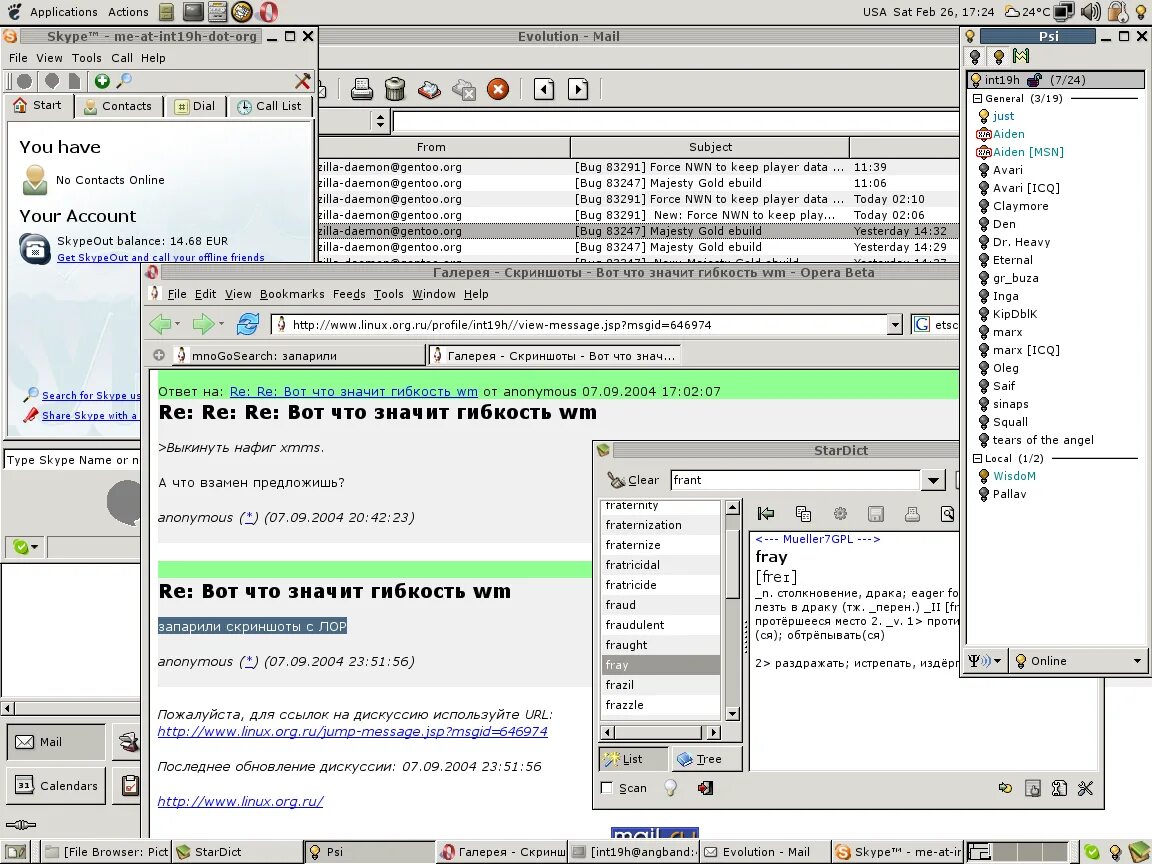The width and height of the screenshot is (1152, 864).
Task: Switch to int19h@angband terminal in taskbar
Action: (x=633, y=852)
